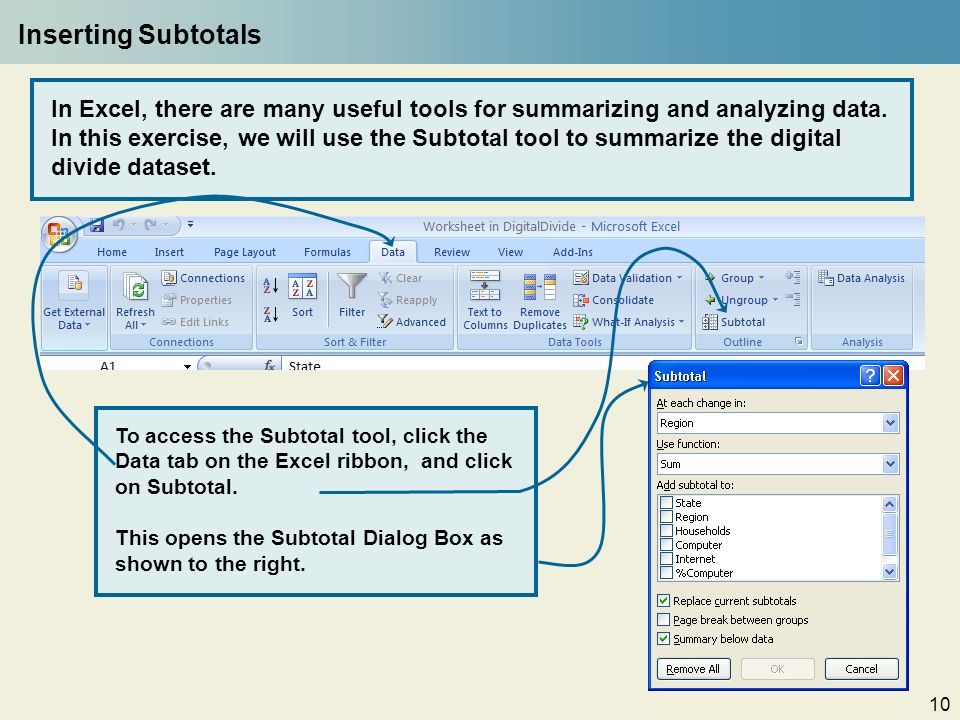Click the Clear filter command

pyautogui.click(x=400, y=278)
